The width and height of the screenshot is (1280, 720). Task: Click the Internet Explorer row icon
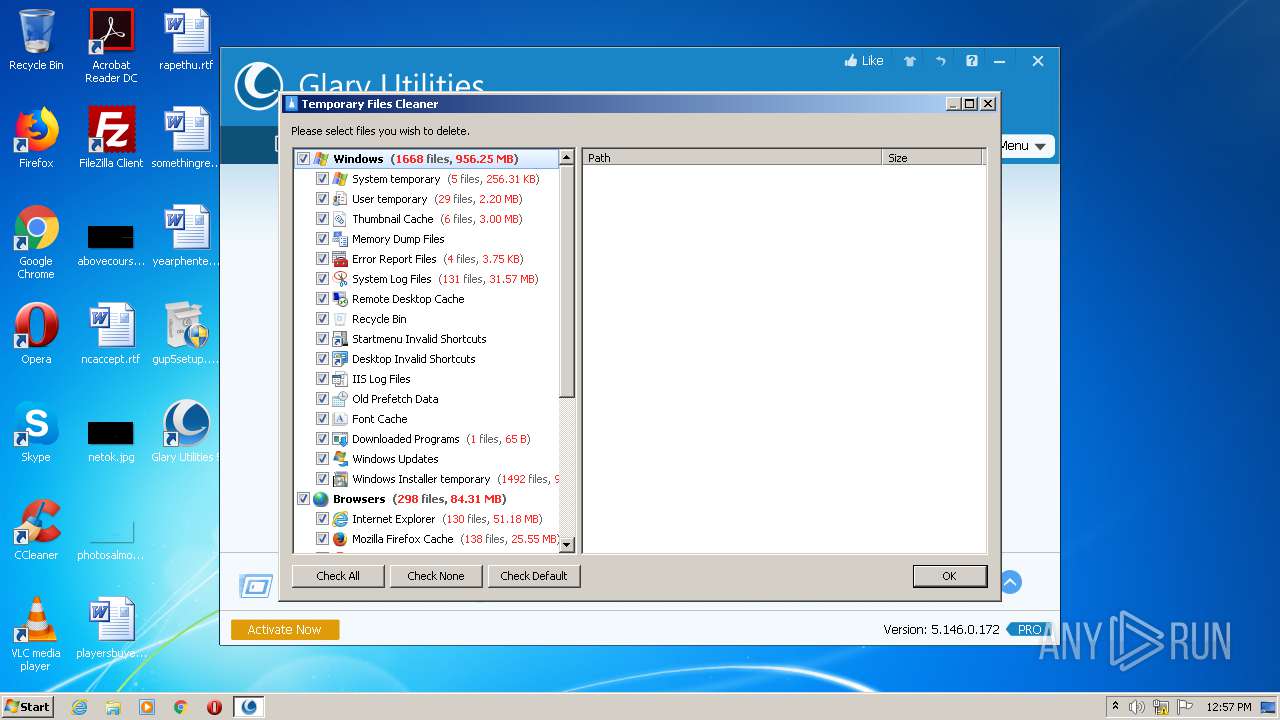tap(340, 519)
